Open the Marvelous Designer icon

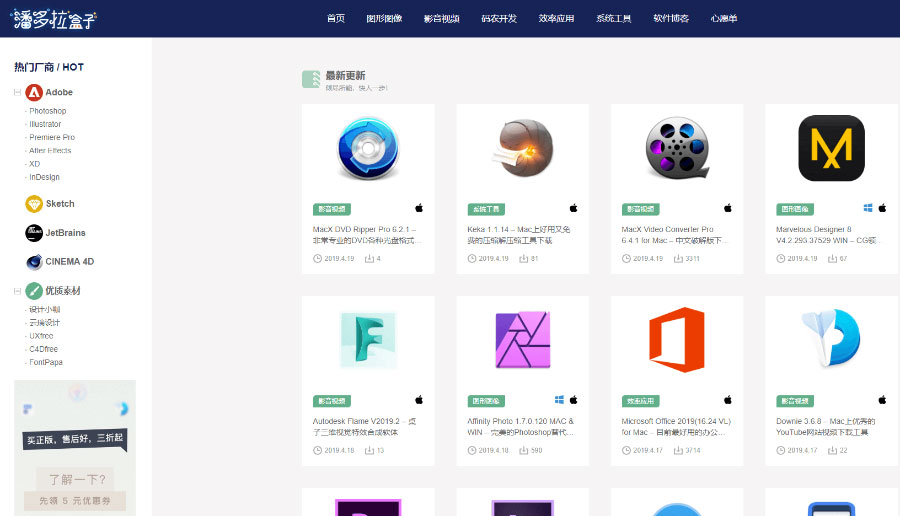coord(830,149)
